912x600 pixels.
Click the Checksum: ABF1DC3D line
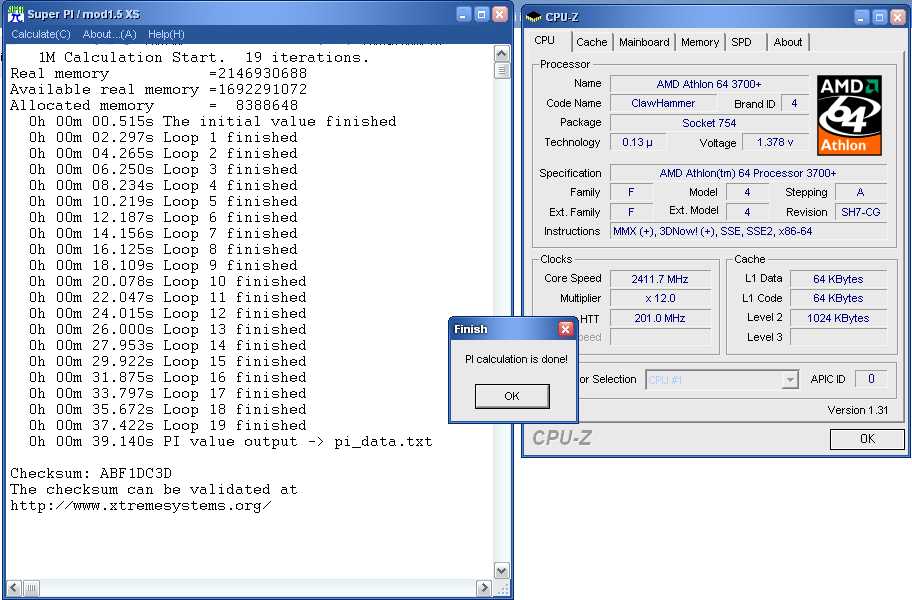click(91, 473)
